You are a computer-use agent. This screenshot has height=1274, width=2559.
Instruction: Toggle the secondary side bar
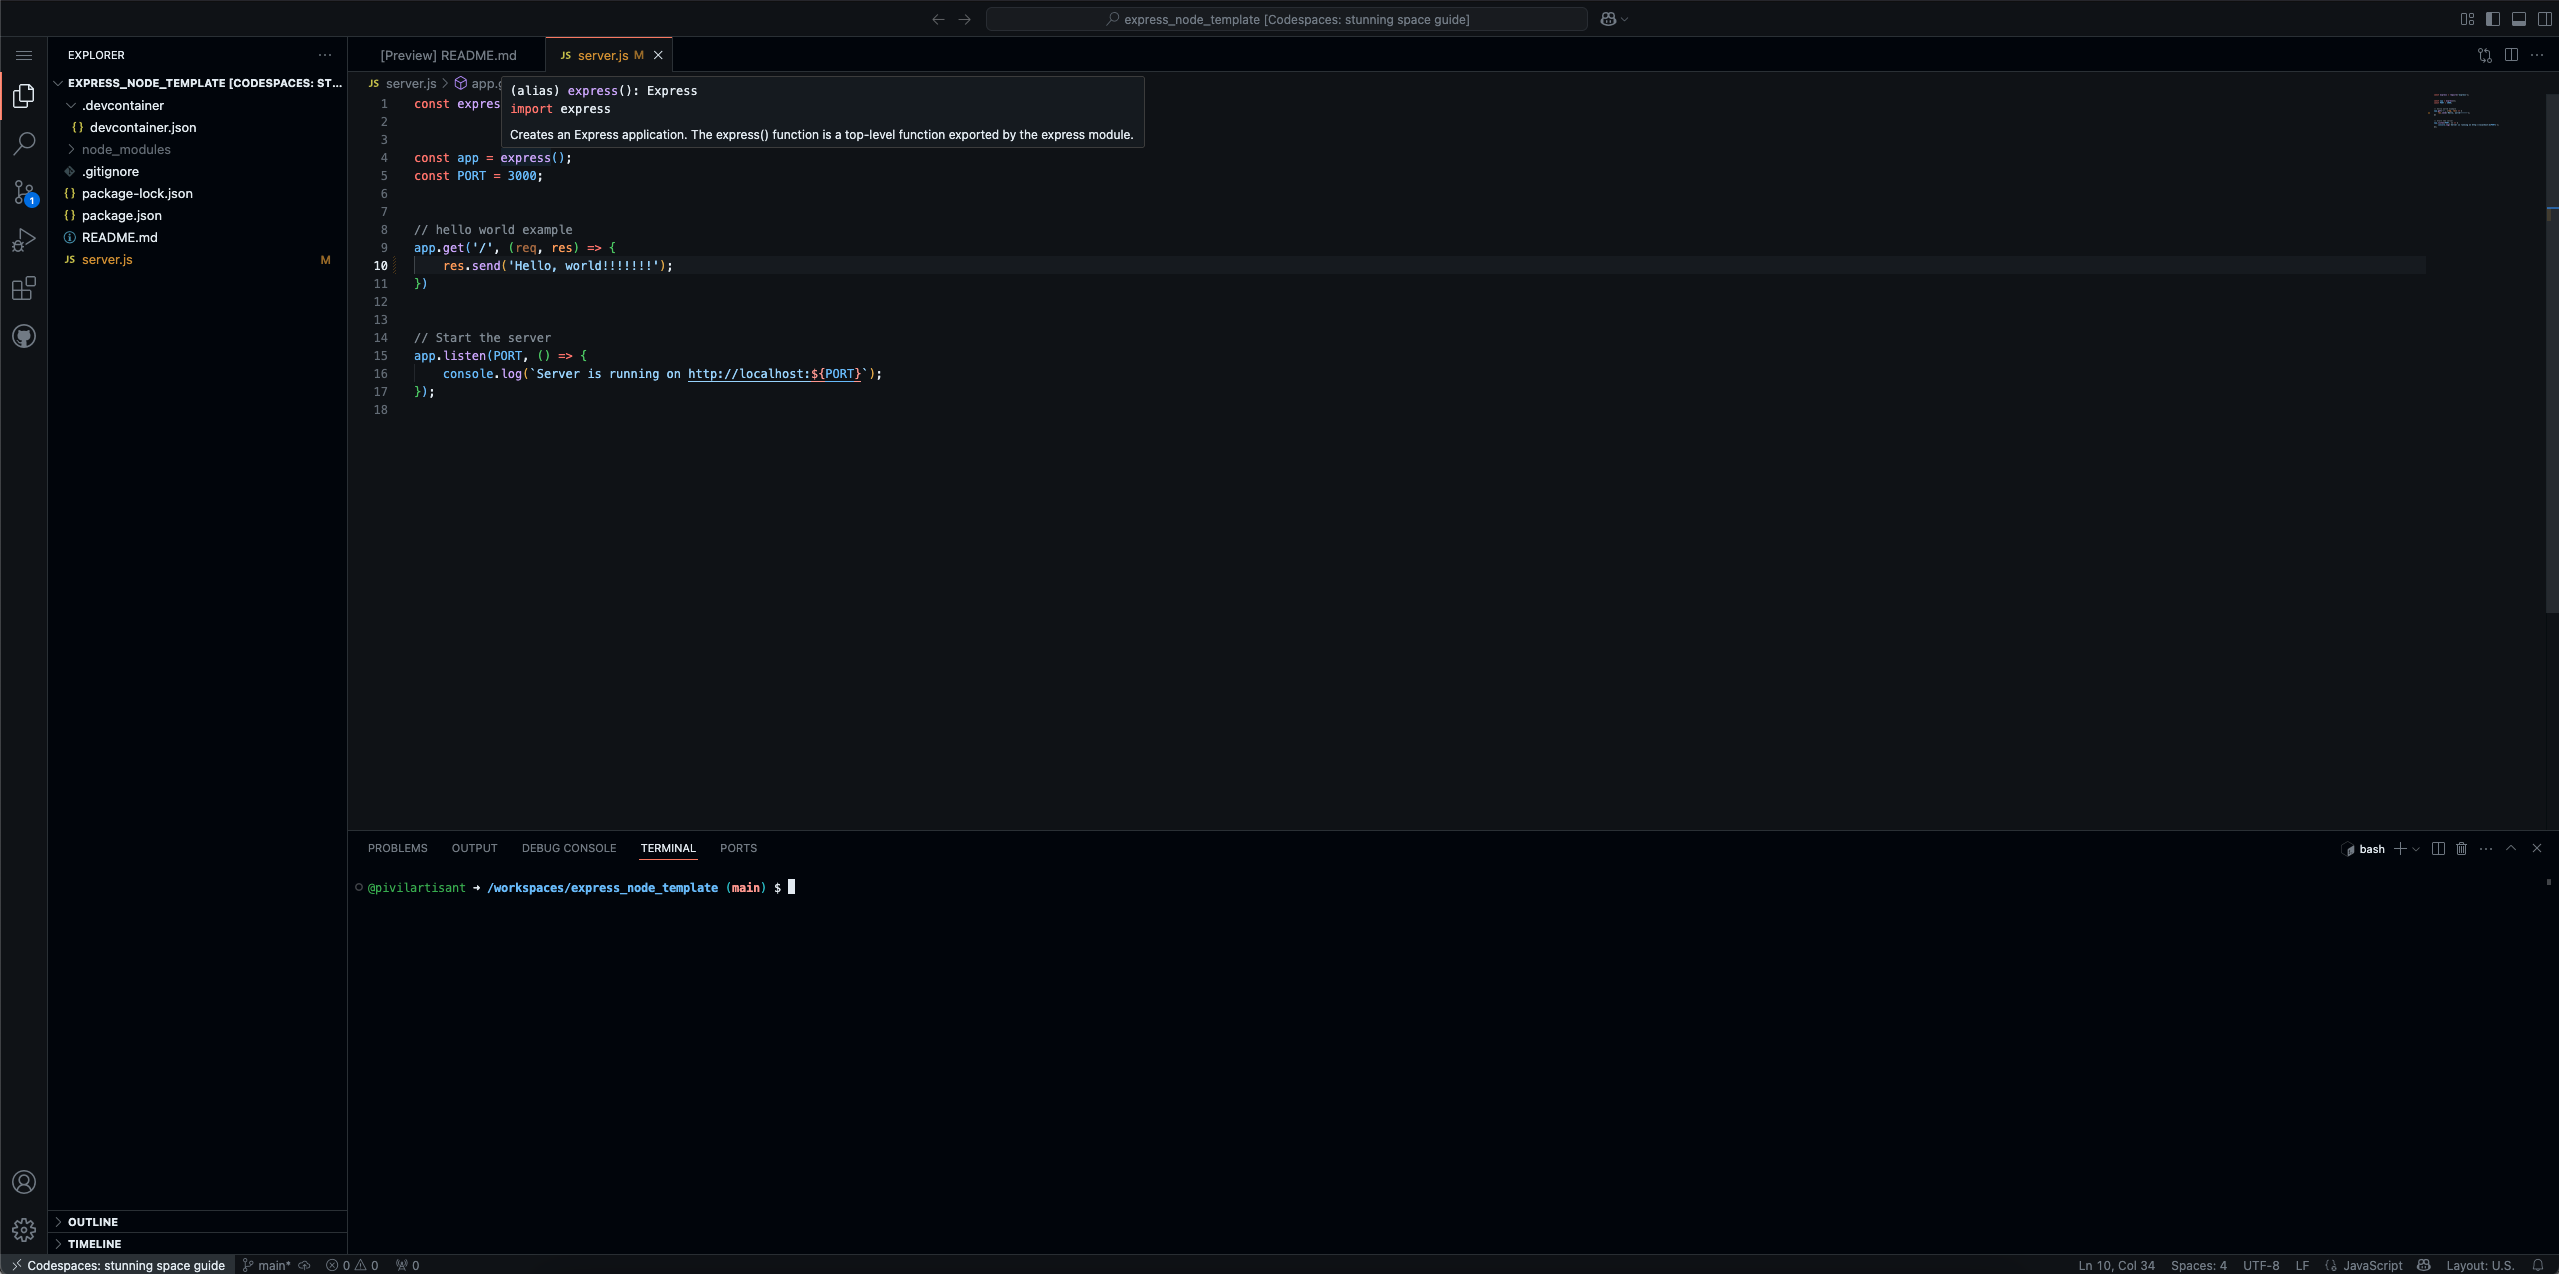pyautogui.click(x=2545, y=19)
